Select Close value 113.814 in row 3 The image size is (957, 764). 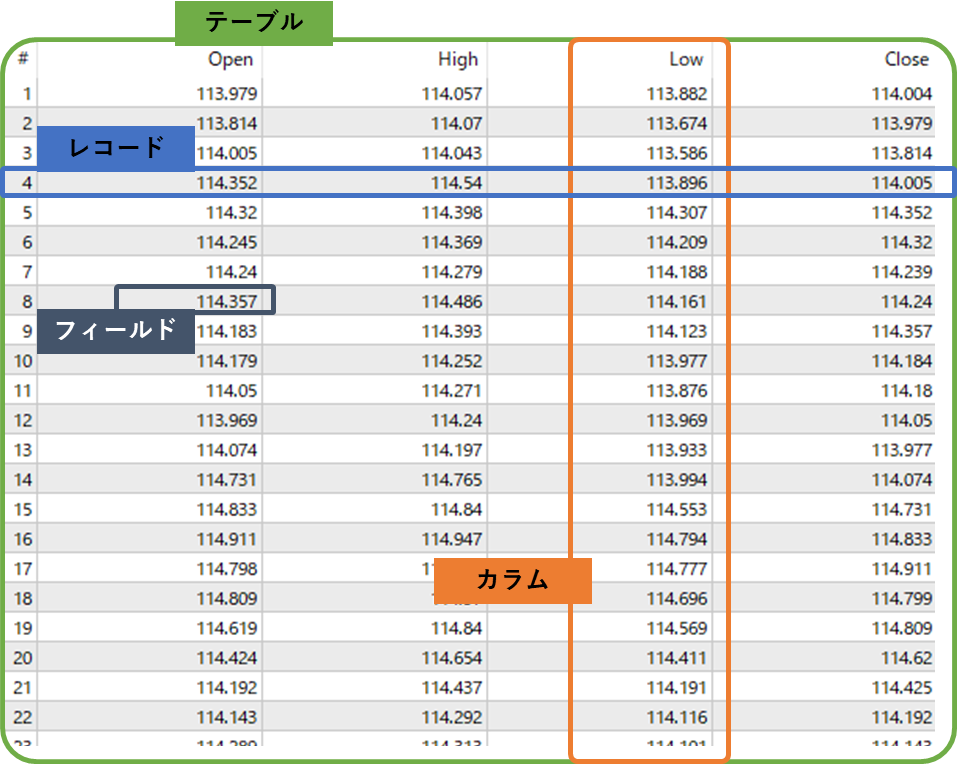click(x=902, y=153)
